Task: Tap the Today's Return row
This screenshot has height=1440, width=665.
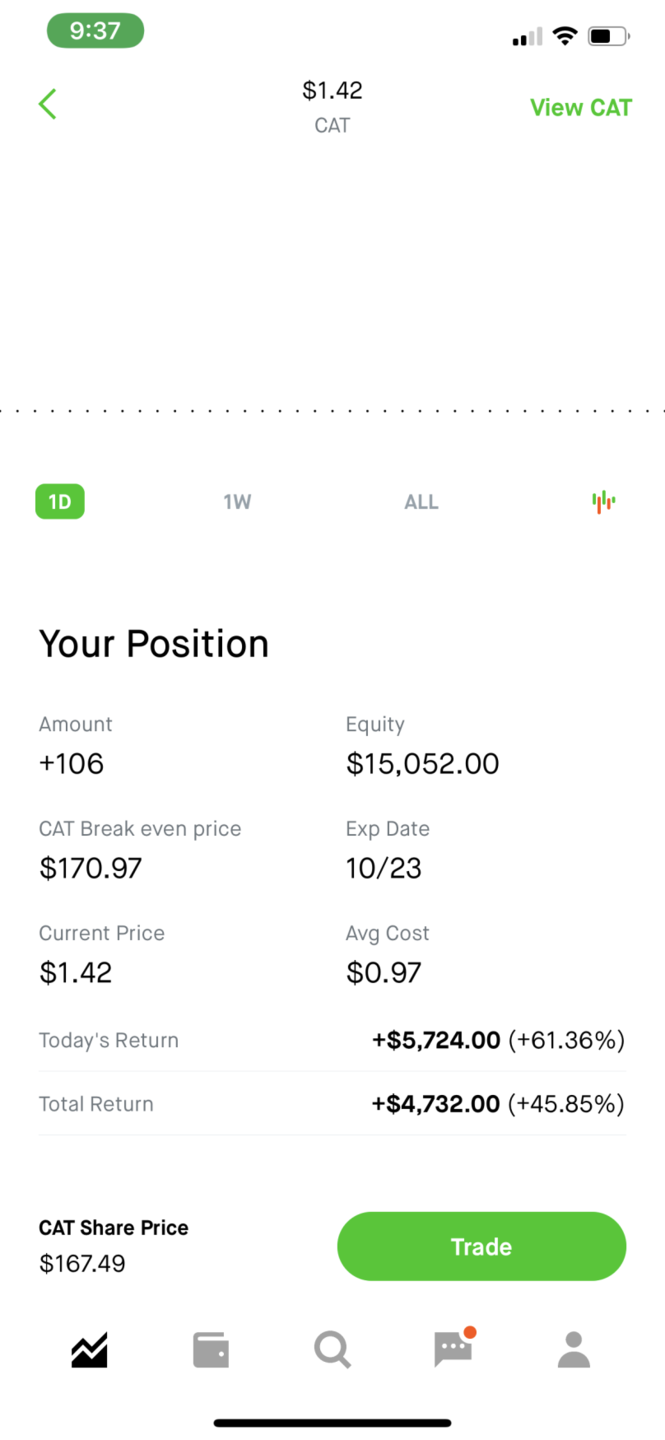Action: click(332, 1040)
